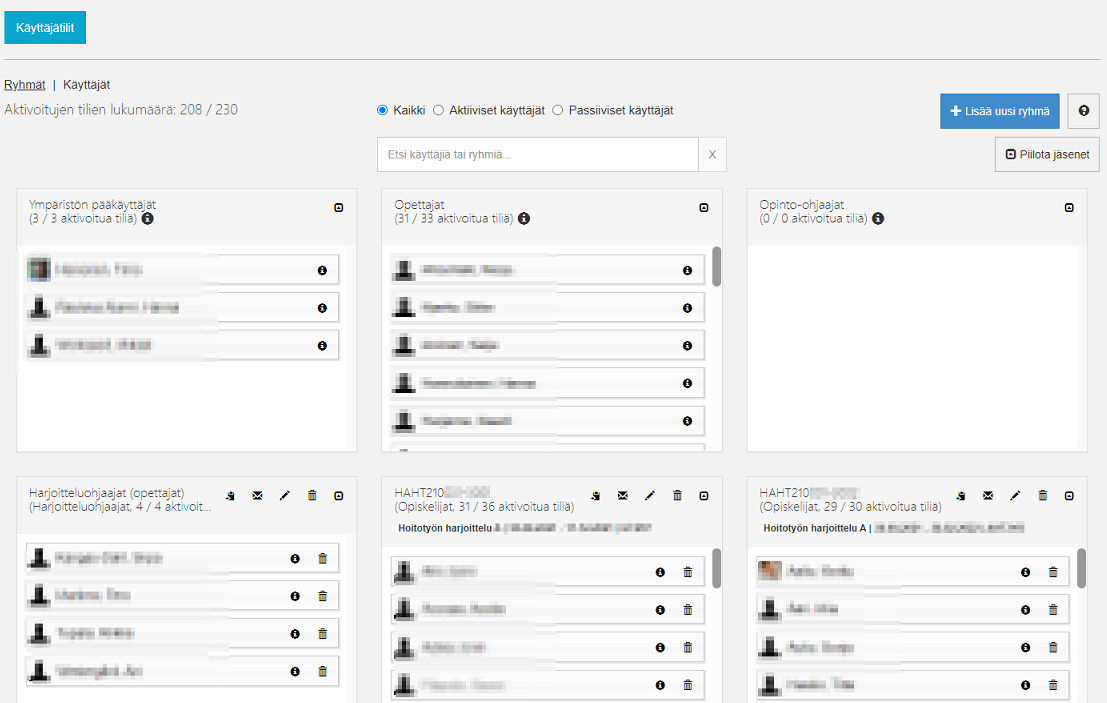Click info icon beside Ympäristön pääkäyttäjät account count
The width and height of the screenshot is (1107, 703).
(x=148, y=218)
